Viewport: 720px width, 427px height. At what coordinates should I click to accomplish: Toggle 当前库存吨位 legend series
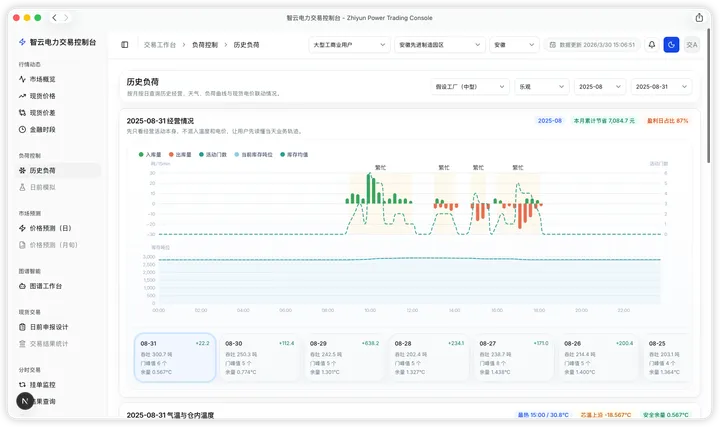253,155
